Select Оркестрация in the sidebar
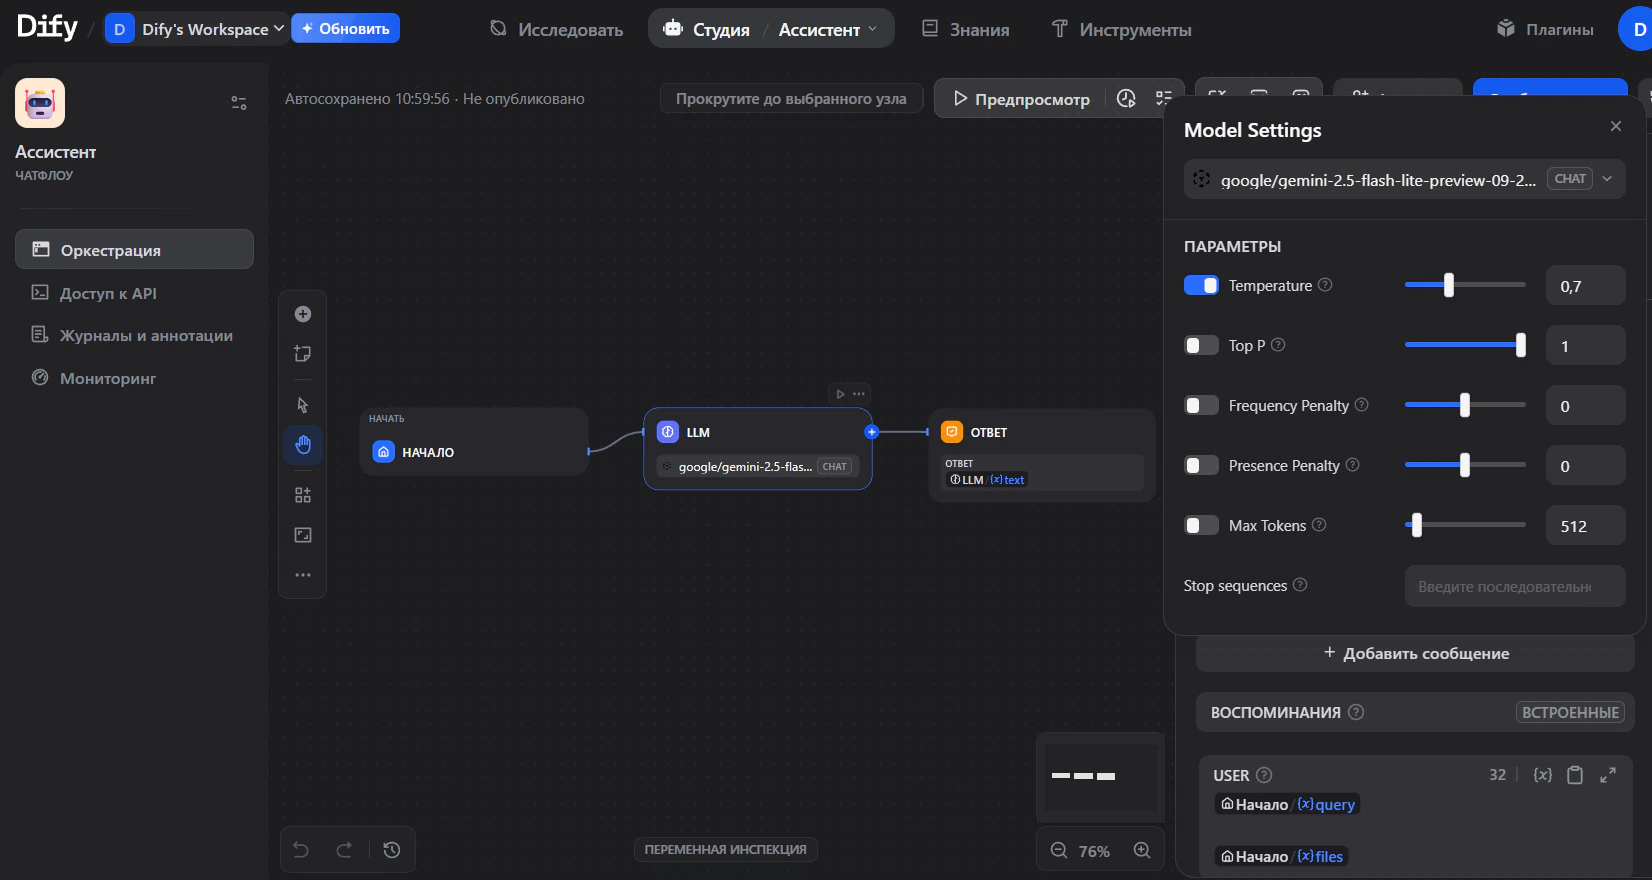The width and height of the screenshot is (1652, 880). point(134,249)
